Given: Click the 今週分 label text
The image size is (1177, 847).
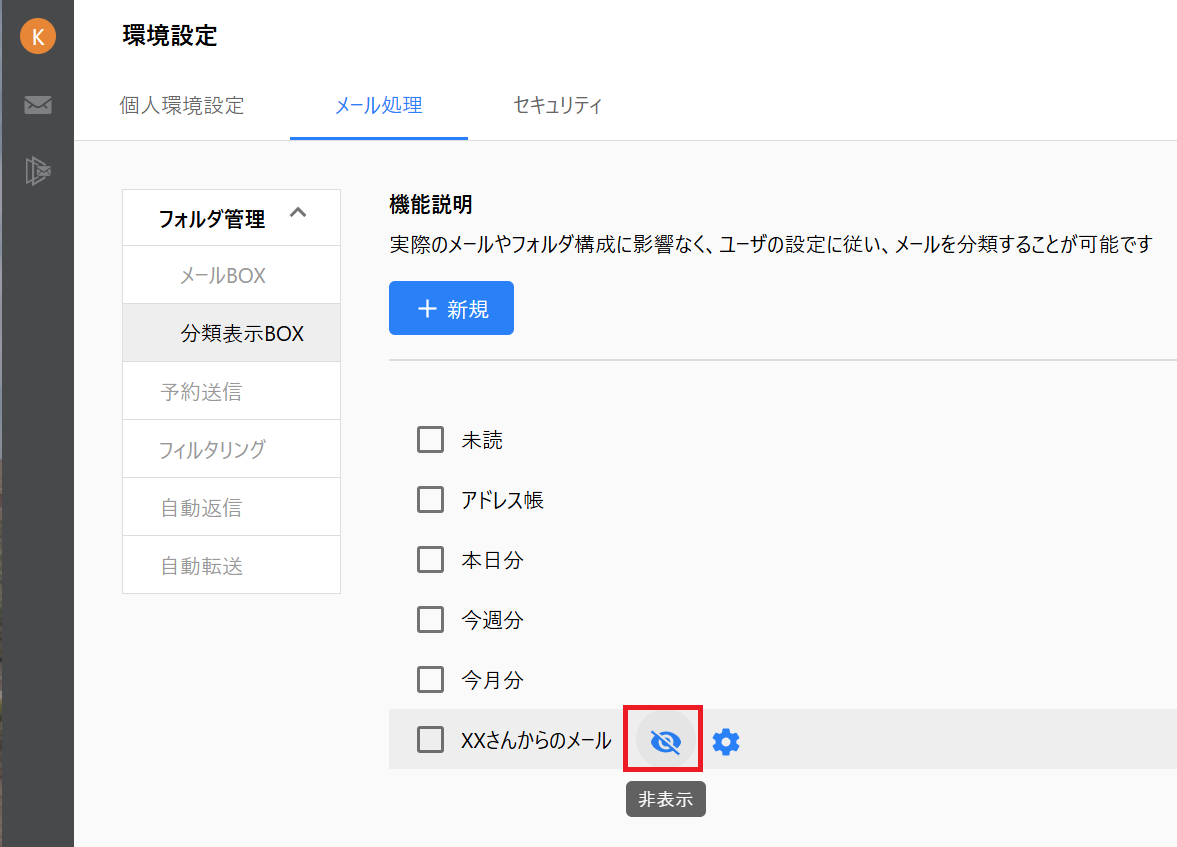Looking at the screenshot, I should (492, 620).
